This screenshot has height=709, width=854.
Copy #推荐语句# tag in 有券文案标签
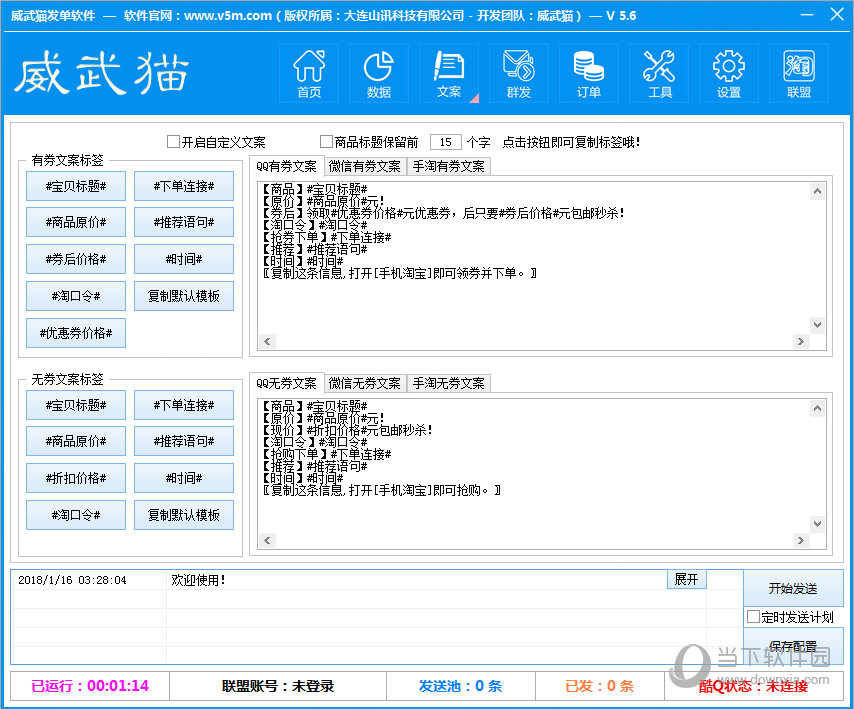(x=184, y=222)
